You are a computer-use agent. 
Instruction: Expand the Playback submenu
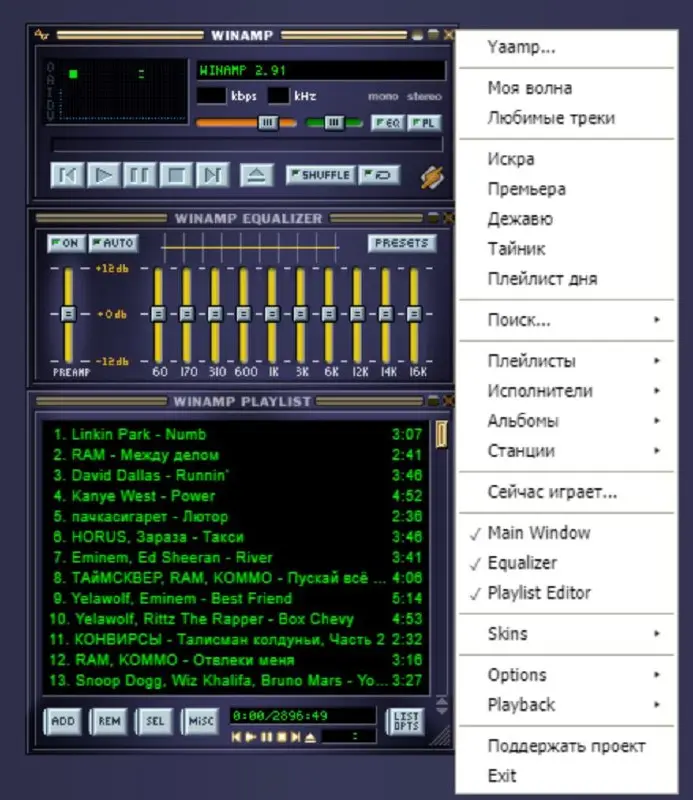(566, 705)
